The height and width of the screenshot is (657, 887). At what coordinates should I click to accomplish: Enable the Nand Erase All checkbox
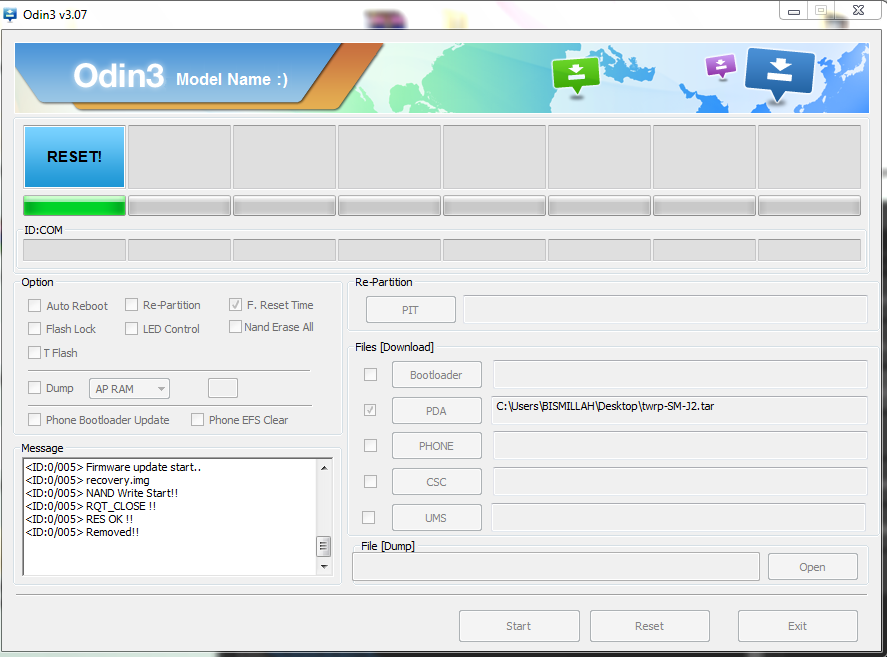[x=235, y=327]
